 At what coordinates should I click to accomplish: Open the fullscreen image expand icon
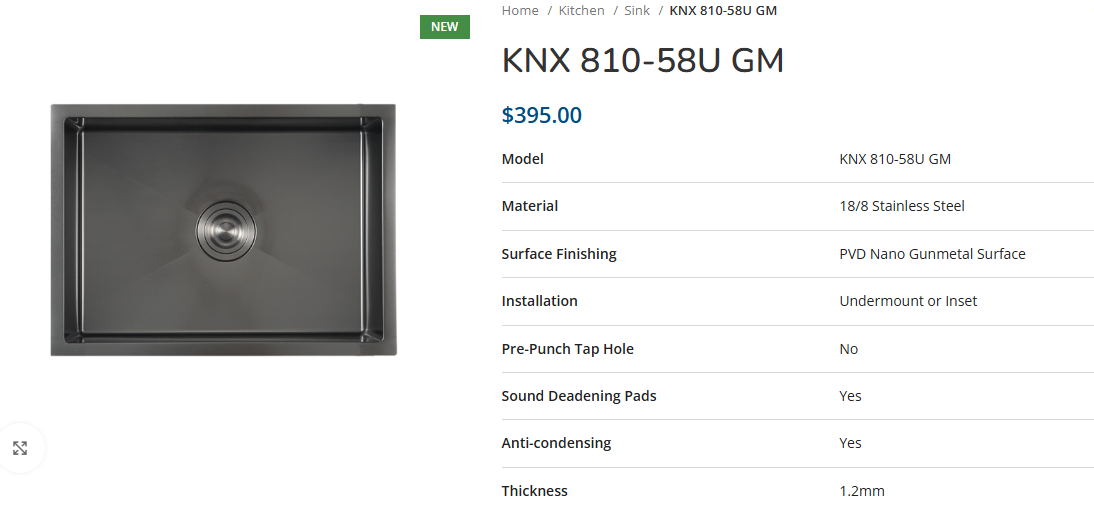(20, 448)
